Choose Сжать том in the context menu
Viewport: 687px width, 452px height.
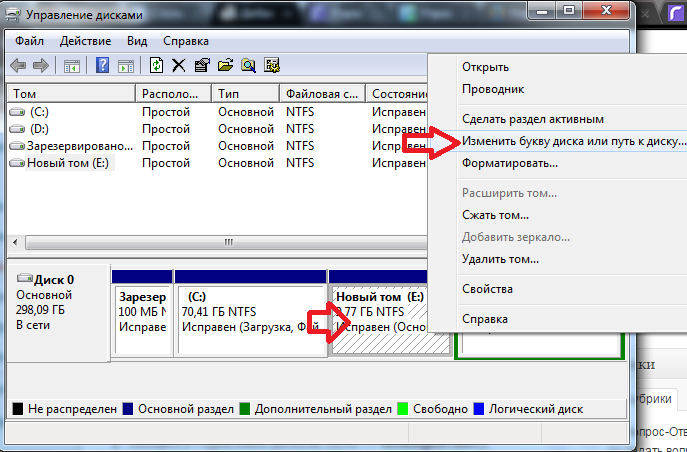click(495, 214)
